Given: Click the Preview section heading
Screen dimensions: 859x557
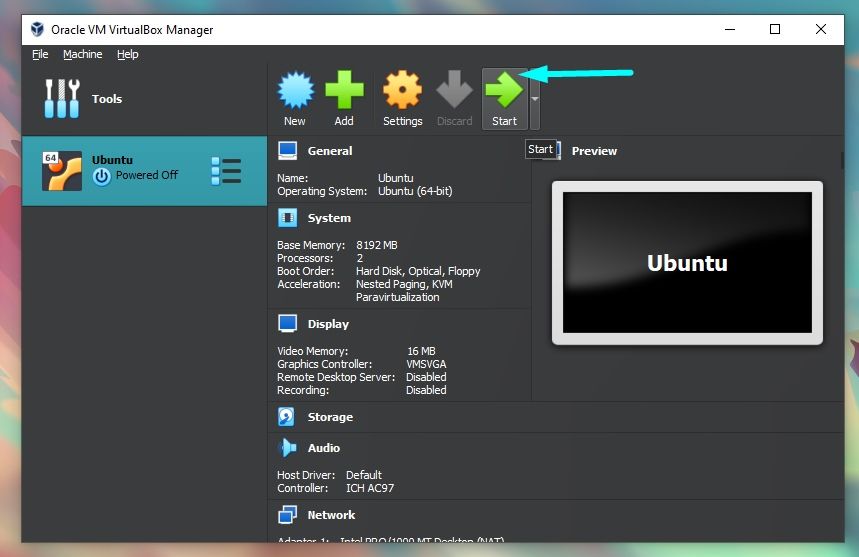Looking at the screenshot, I should [594, 151].
